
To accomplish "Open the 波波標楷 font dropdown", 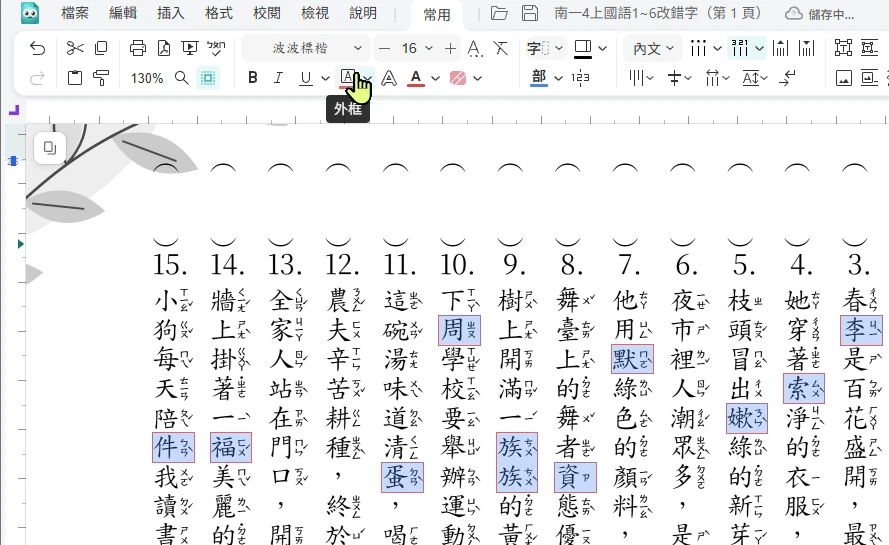I will pyautogui.click(x=307, y=49).
